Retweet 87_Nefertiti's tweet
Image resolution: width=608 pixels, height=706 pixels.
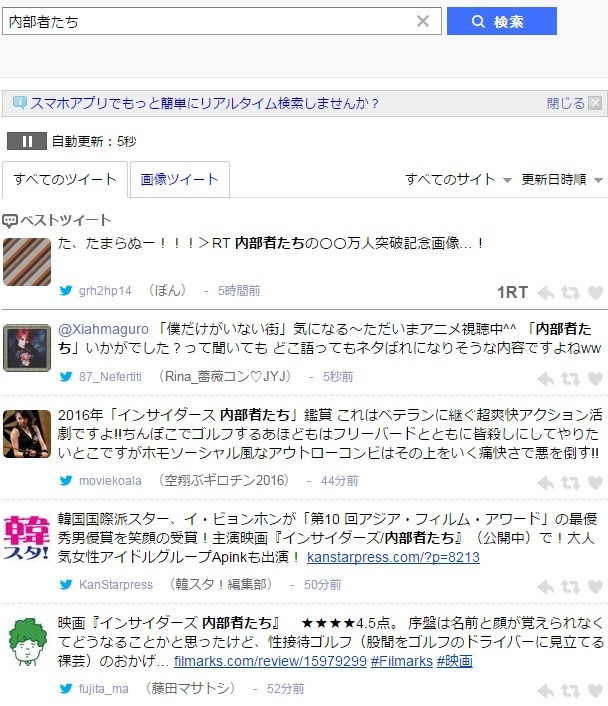[570, 379]
